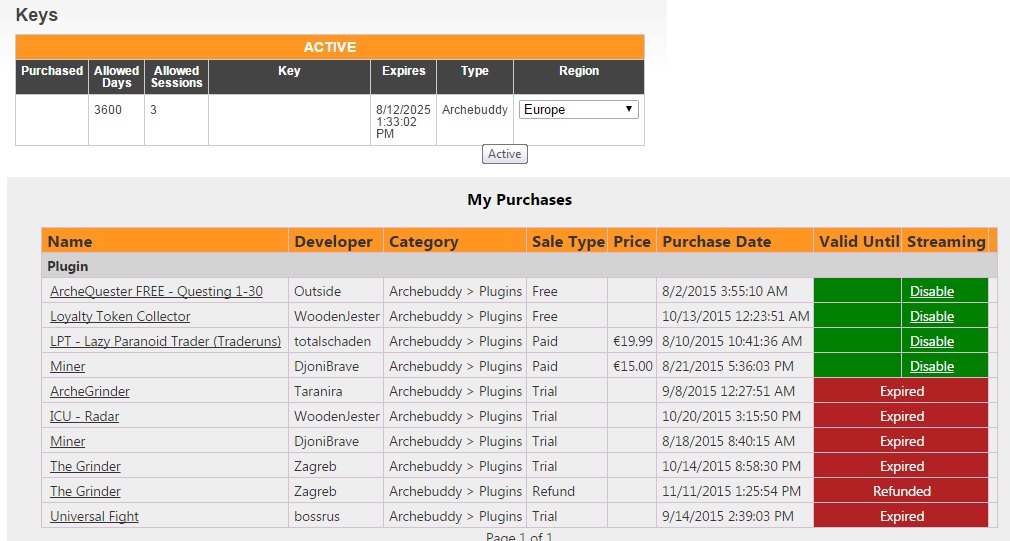Click the Valid Until column header

(858, 242)
